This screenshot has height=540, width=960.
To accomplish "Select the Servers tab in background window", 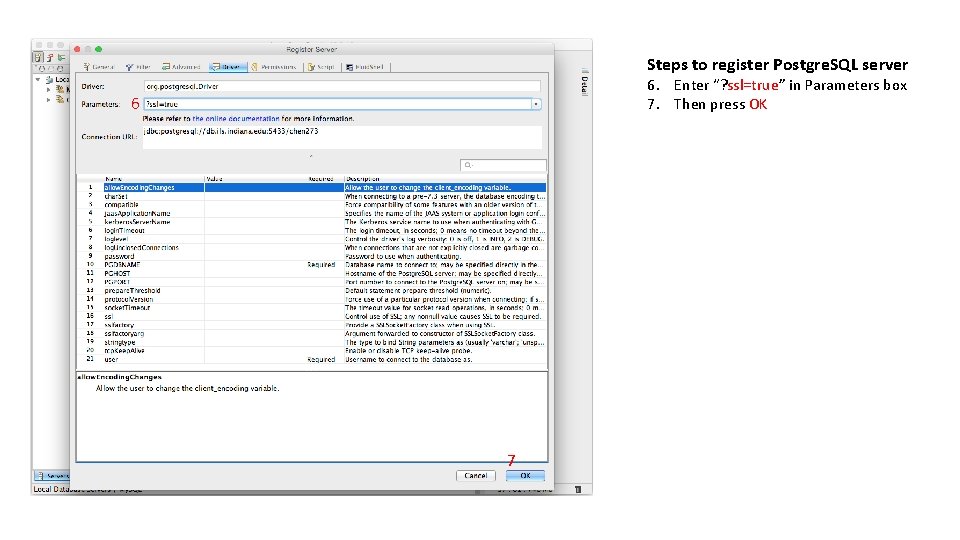I will coord(52,476).
